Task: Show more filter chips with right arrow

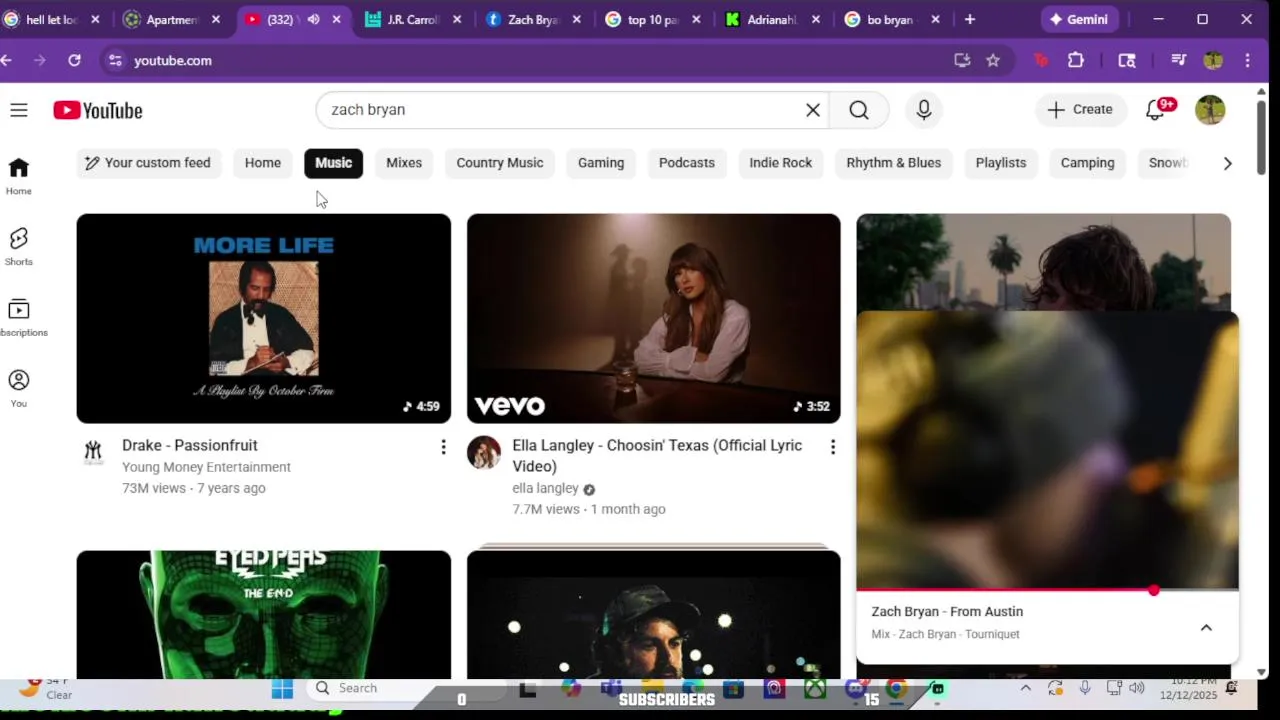Action: tap(1227, 163)
